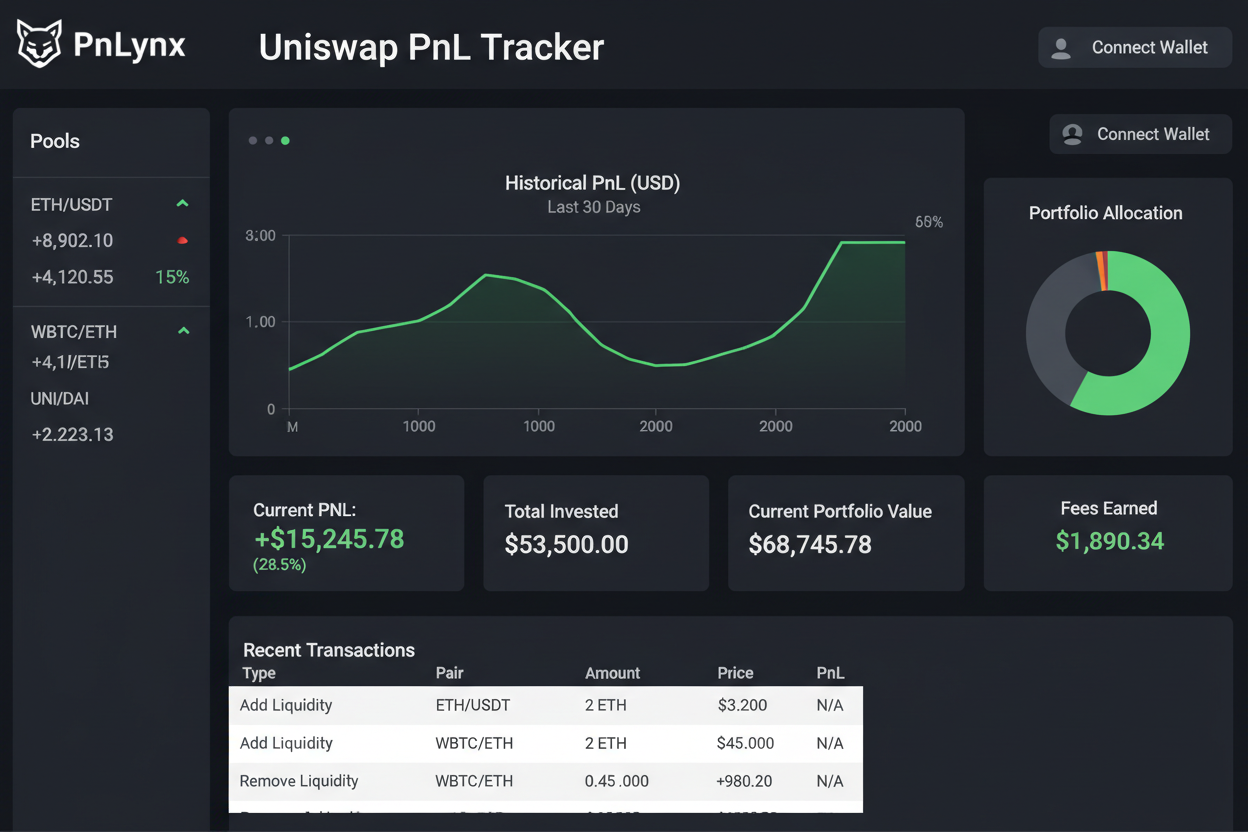This screenshot has height=832, width=1248.
Task: Click the middle dot indicator above Historical PnL
Action: click(269, 140)
